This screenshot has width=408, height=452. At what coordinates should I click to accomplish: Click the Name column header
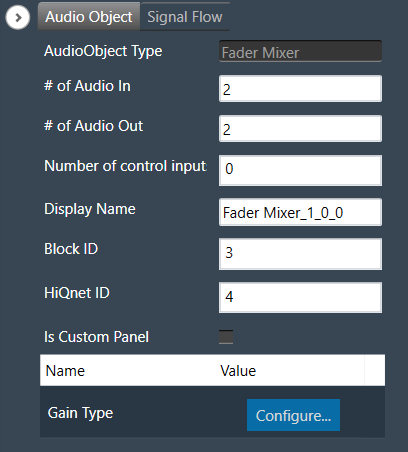[x=65, y=371]
